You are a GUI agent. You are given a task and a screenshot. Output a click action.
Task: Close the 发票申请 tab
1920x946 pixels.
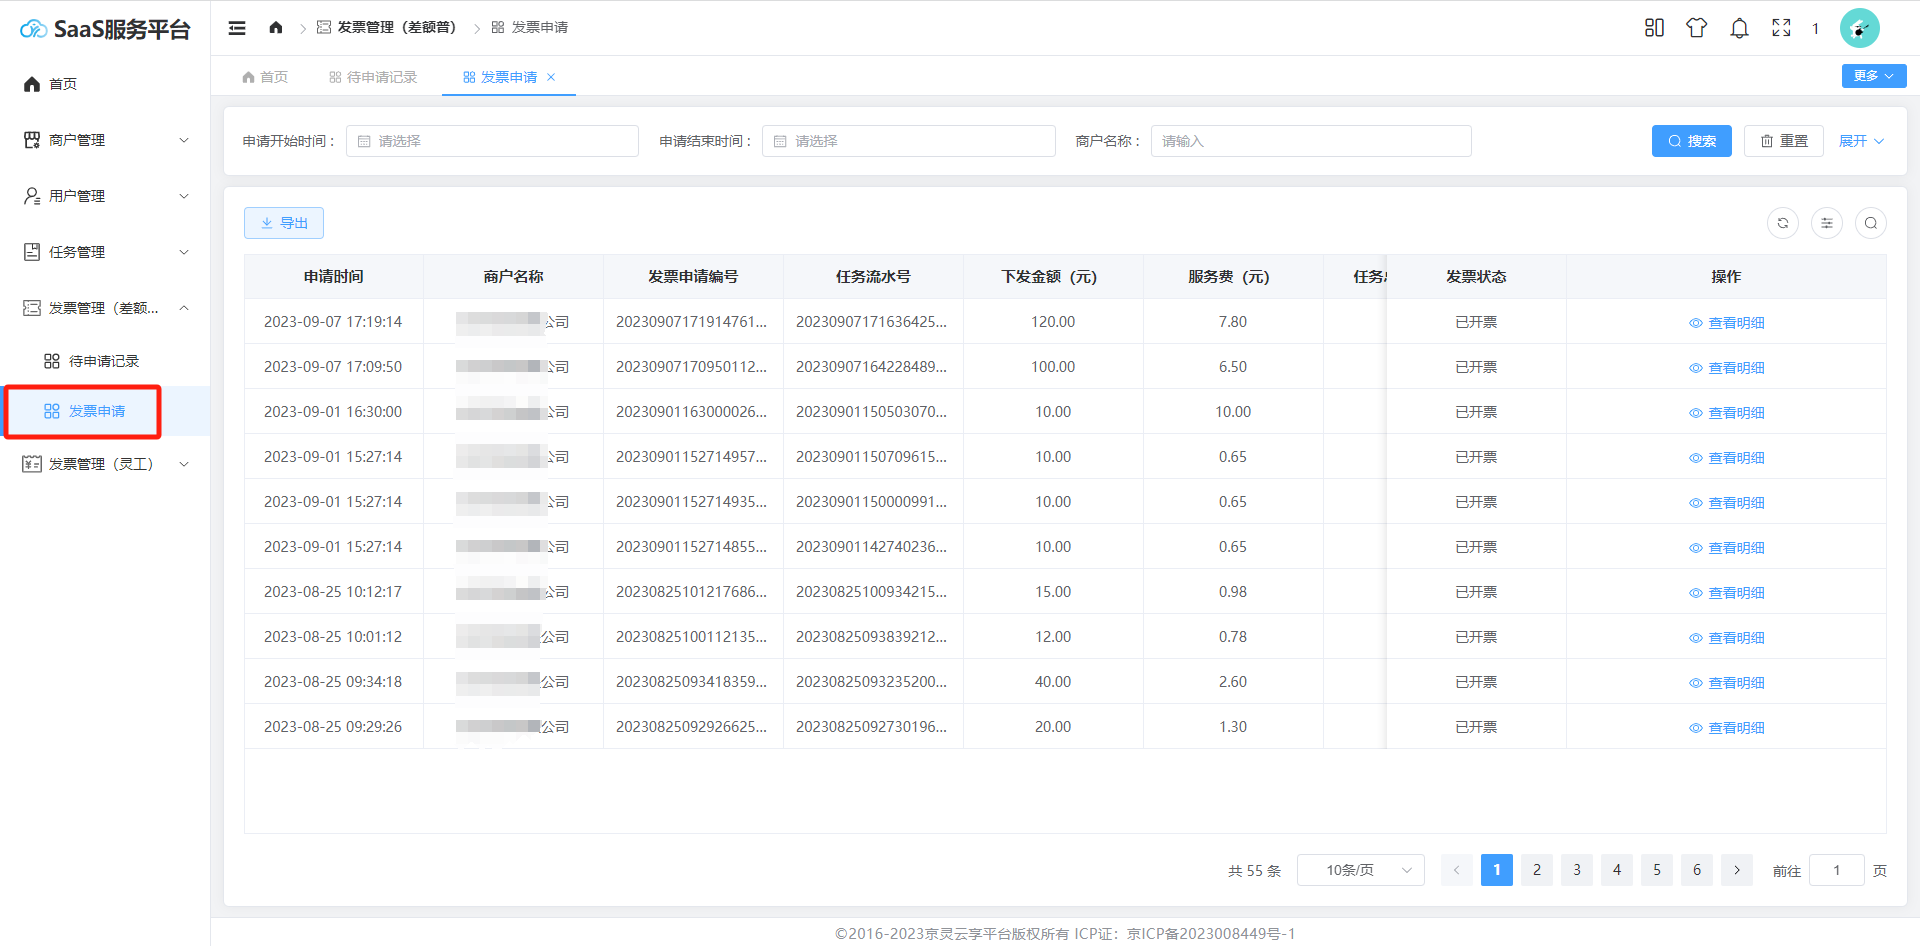point(551,77)
